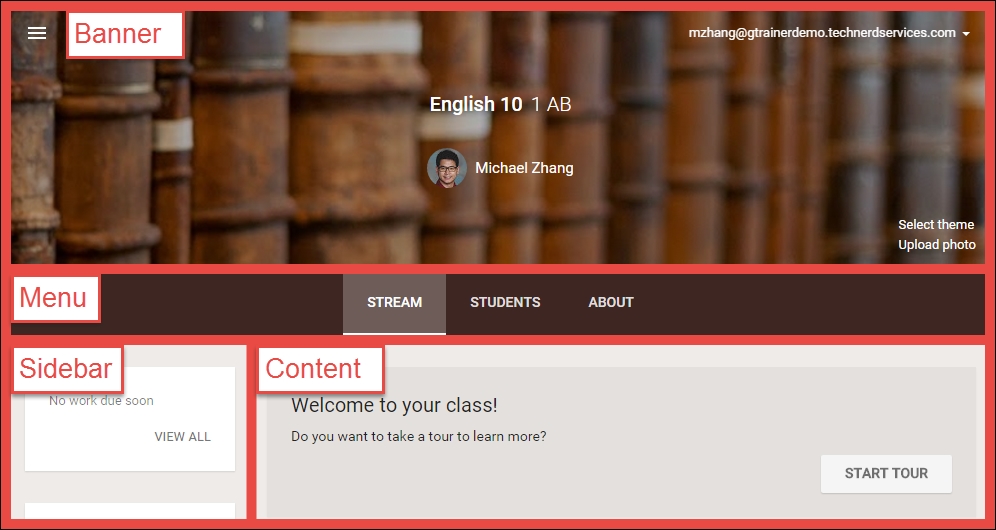
Task: Click Michael Zhang's profile photo
Action: pyautogui.click(x=447, y=168)
